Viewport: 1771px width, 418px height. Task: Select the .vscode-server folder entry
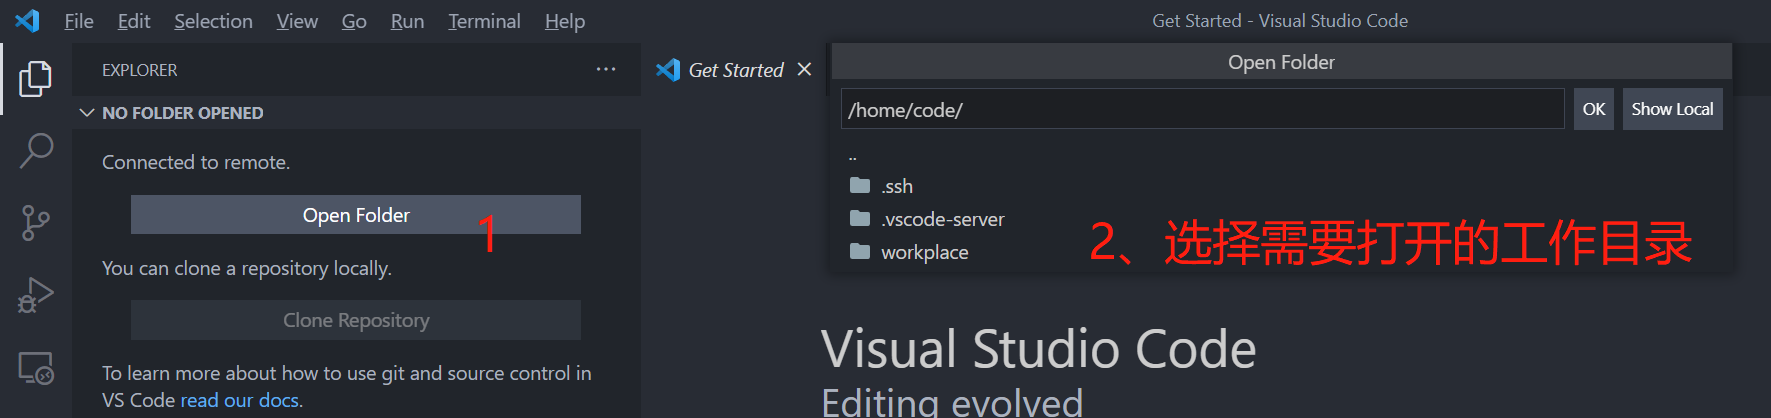click(x=1282, y=219)
